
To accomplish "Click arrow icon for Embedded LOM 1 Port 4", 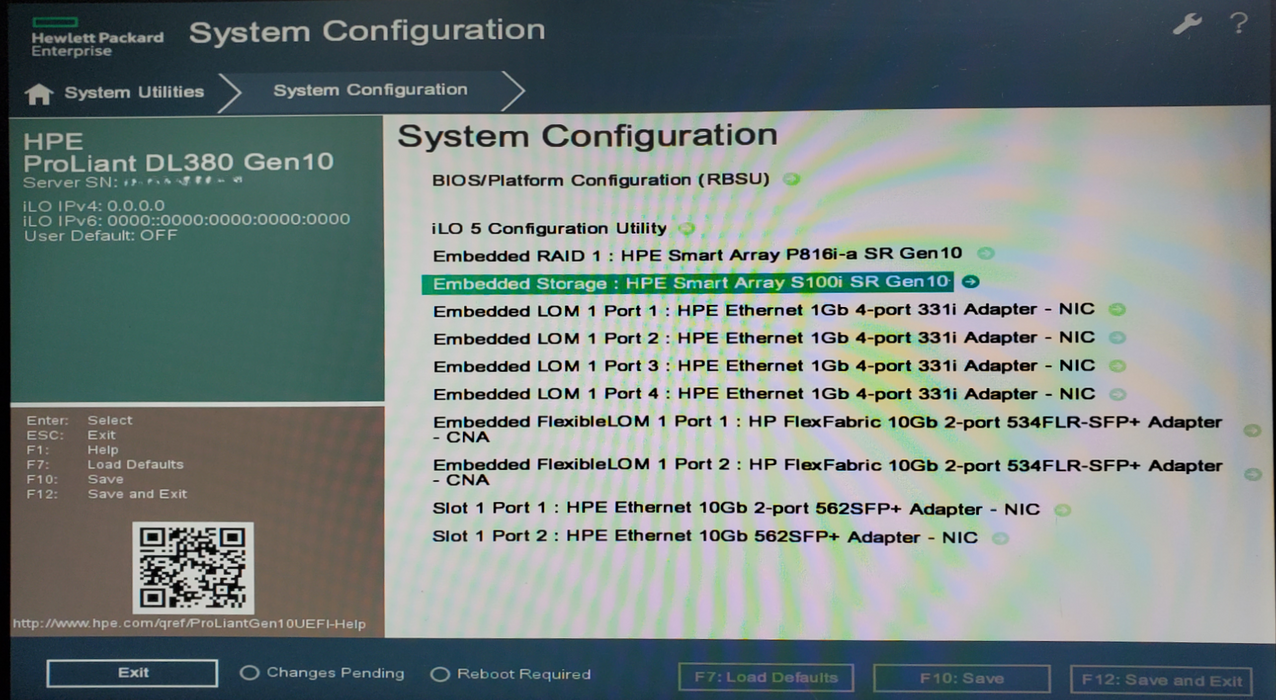I will [x=1117, y=394].
